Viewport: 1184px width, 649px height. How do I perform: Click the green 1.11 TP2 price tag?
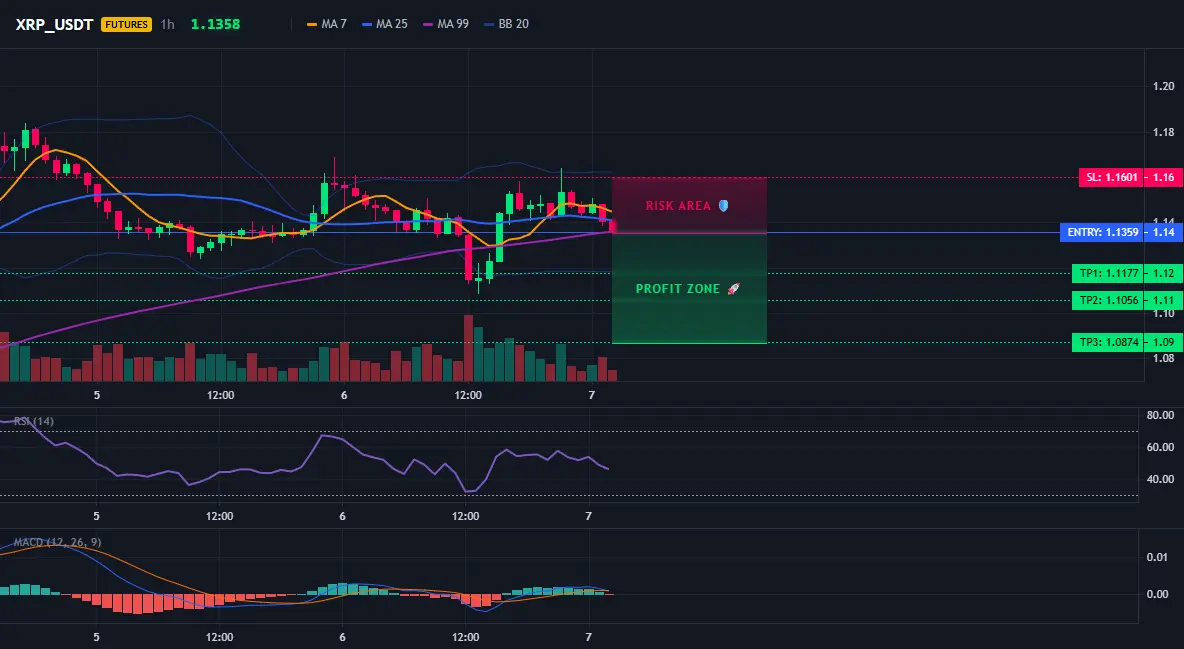1164,300
